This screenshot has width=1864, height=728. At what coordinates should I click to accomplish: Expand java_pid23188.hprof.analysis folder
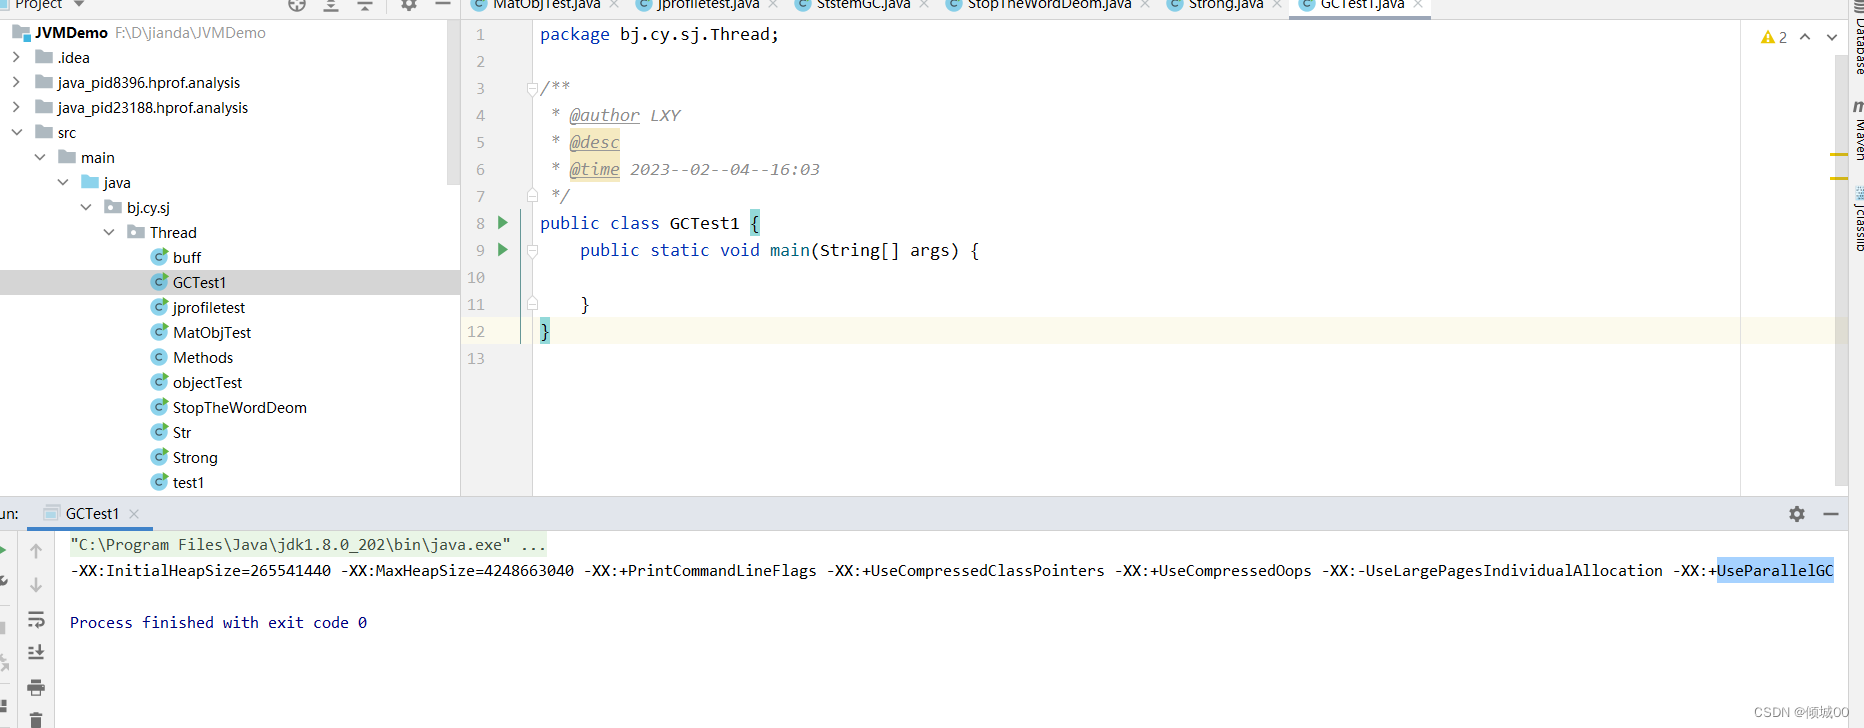coord(16,107)
